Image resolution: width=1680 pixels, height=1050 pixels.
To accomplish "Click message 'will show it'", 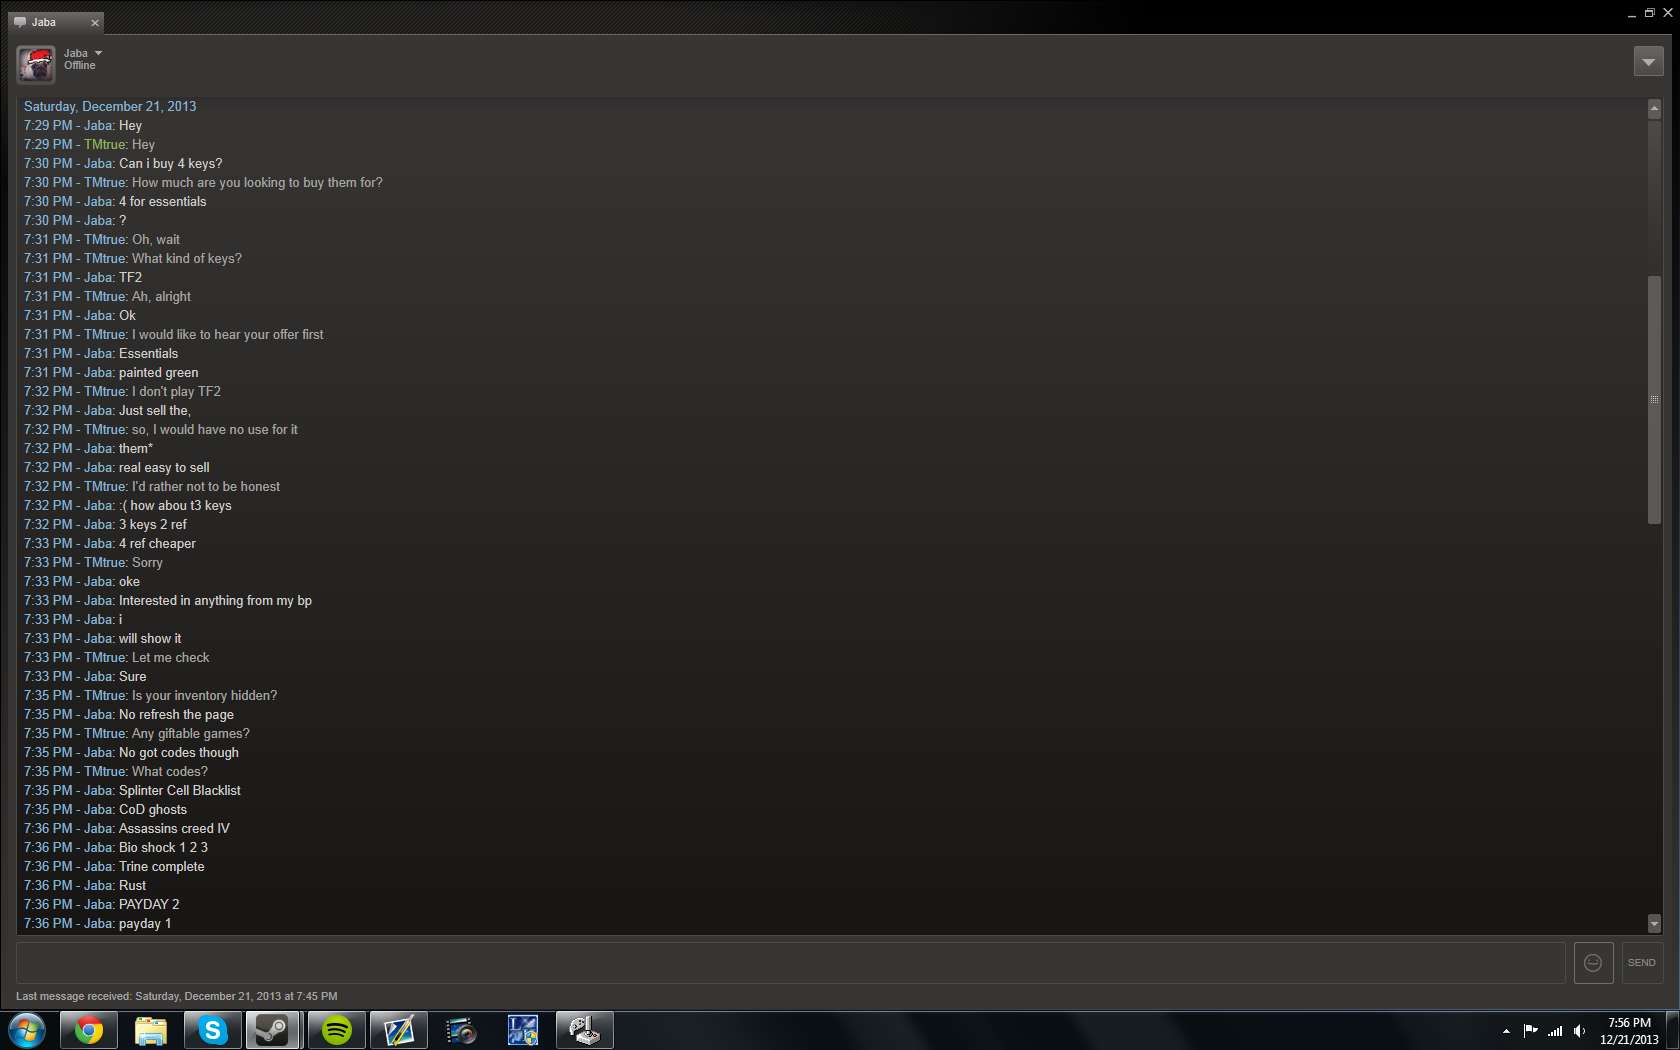I will (x=150, y=639).
